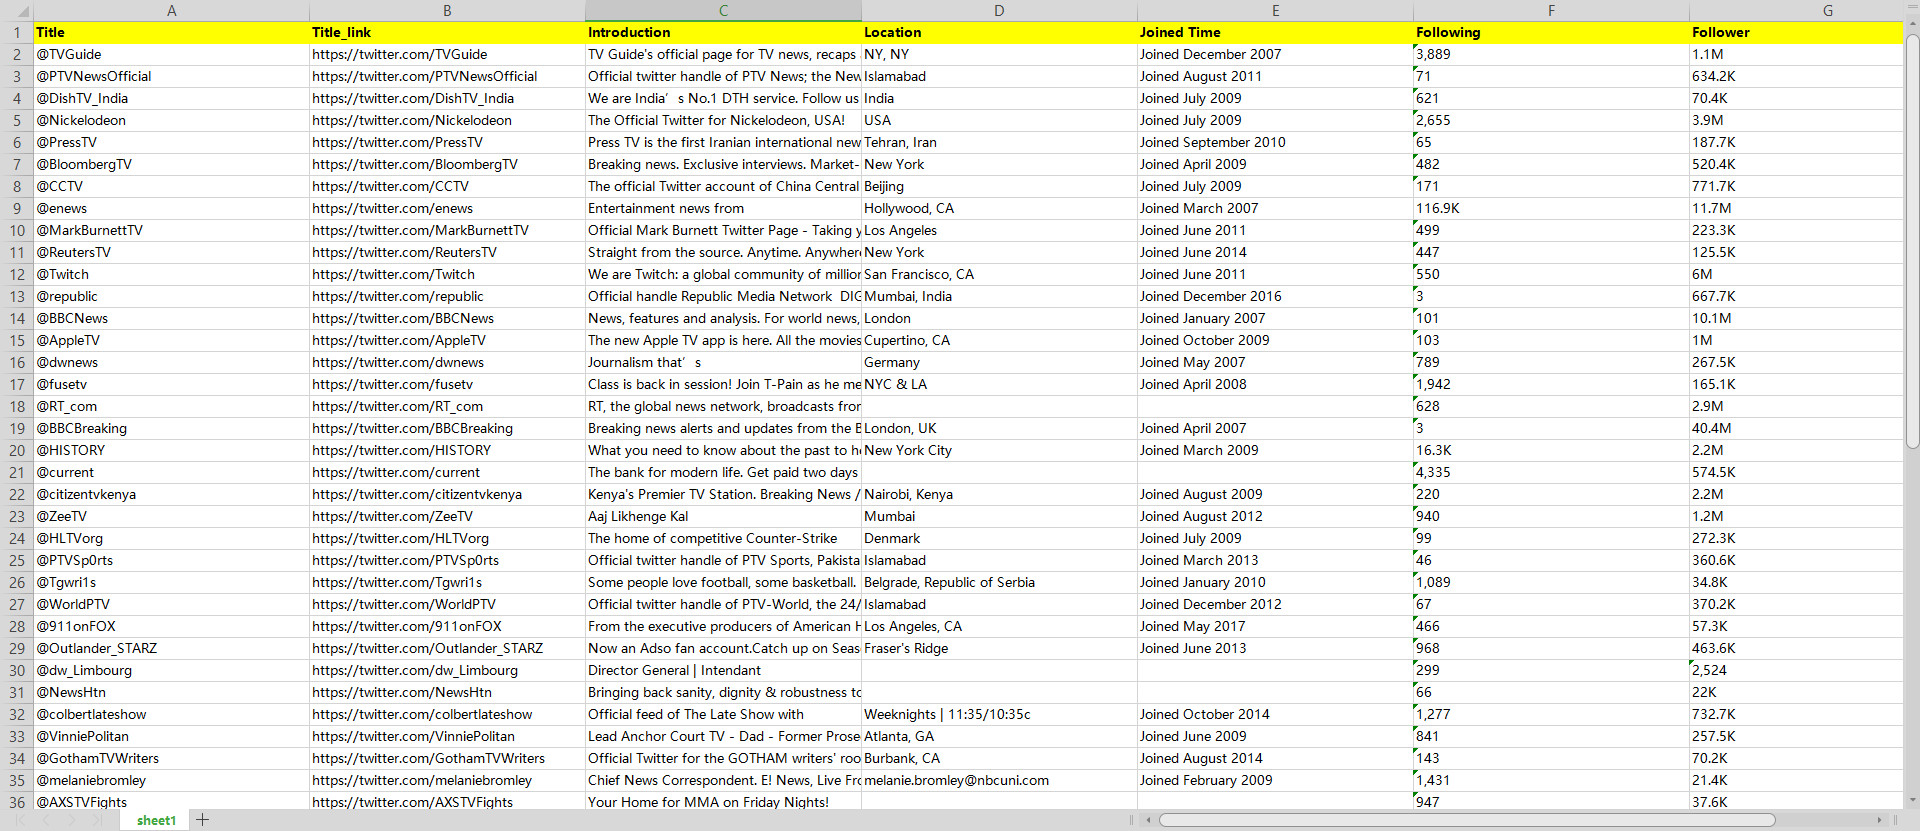Select the vertical scrollbar thumb
The height and width of the screenshot is (831, 1920).
(1912, 242)
